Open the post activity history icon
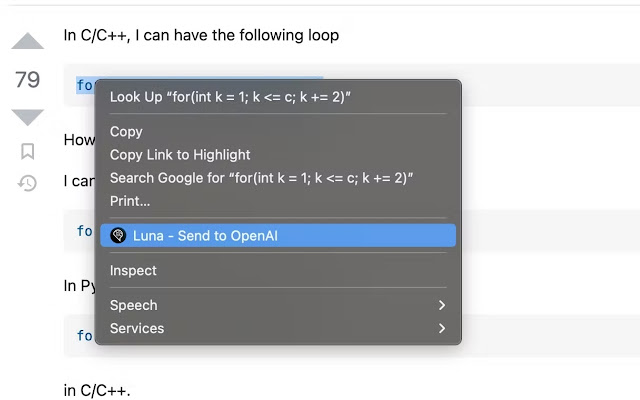Viewport: 640px width, 400px height. [x=27, y=183]
